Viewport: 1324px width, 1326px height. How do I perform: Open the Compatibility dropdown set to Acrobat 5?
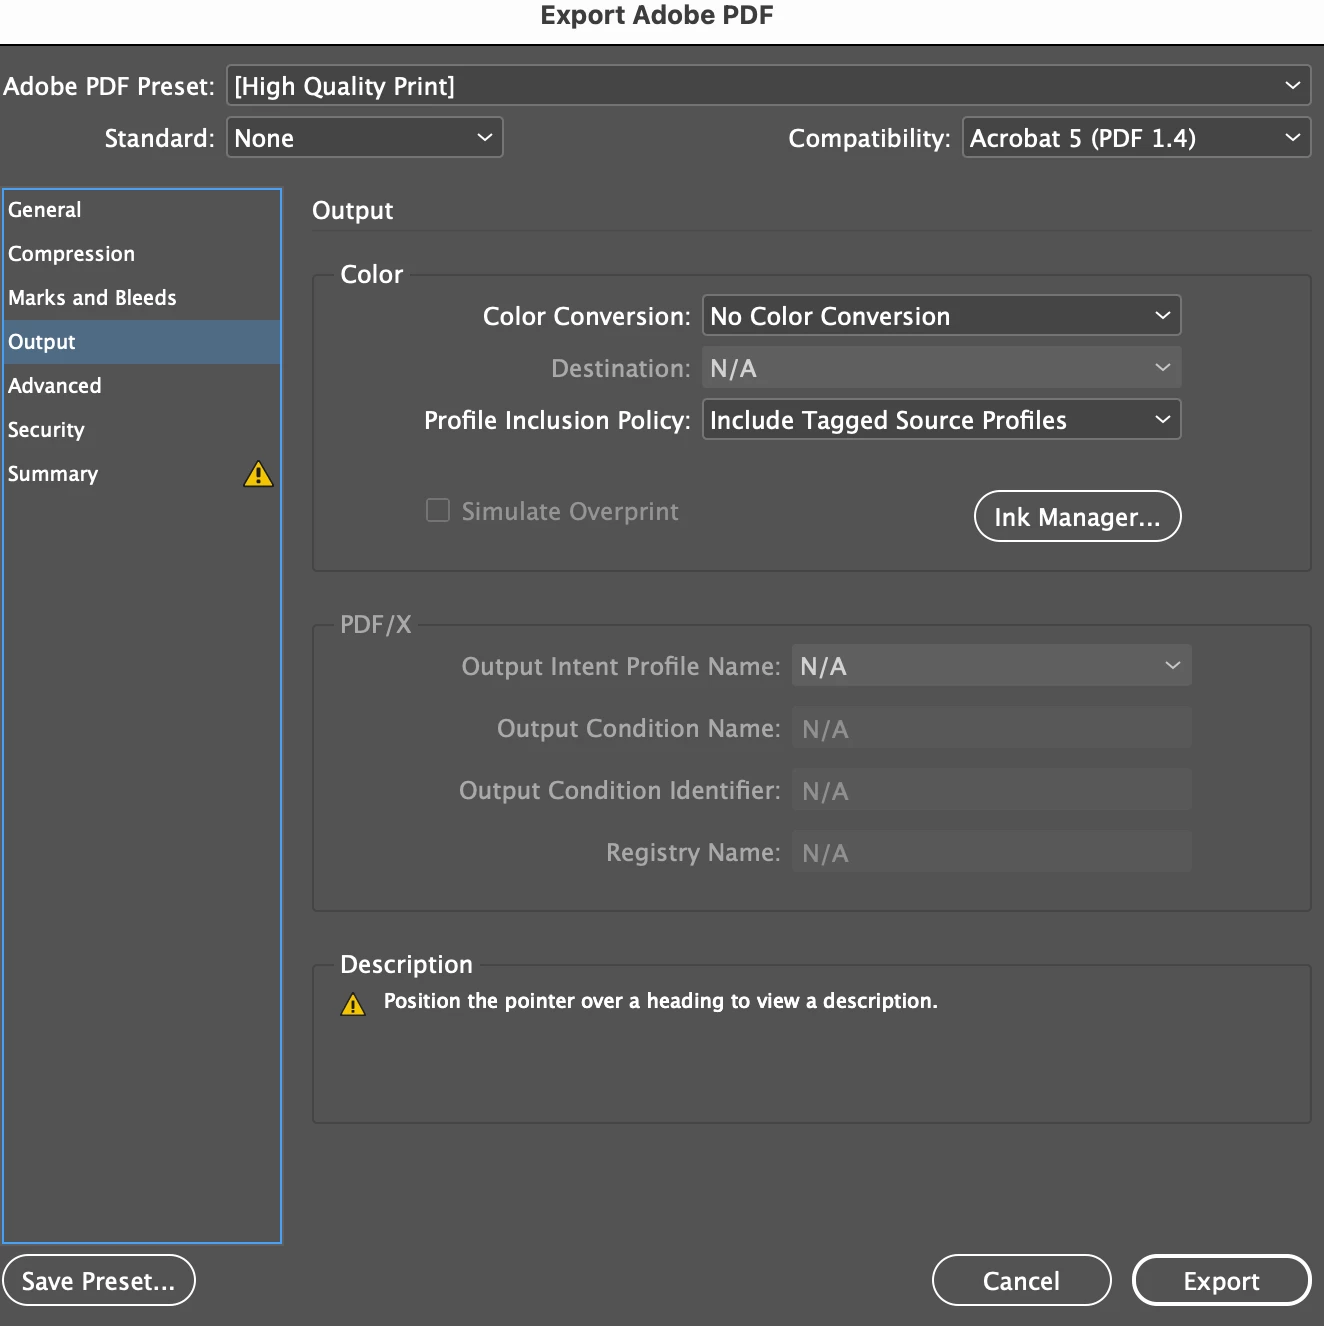pyautogui.click(x=1137, y=138)
